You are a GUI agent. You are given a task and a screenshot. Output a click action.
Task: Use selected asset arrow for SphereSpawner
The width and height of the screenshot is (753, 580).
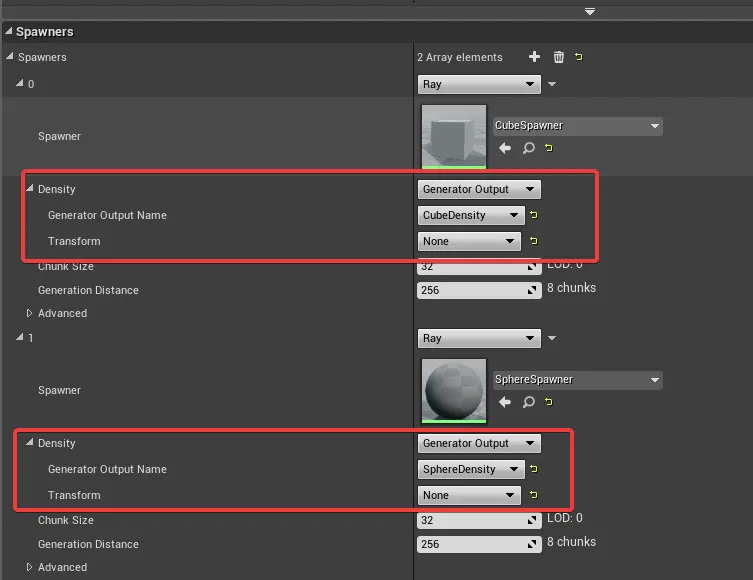click(505, 402)
